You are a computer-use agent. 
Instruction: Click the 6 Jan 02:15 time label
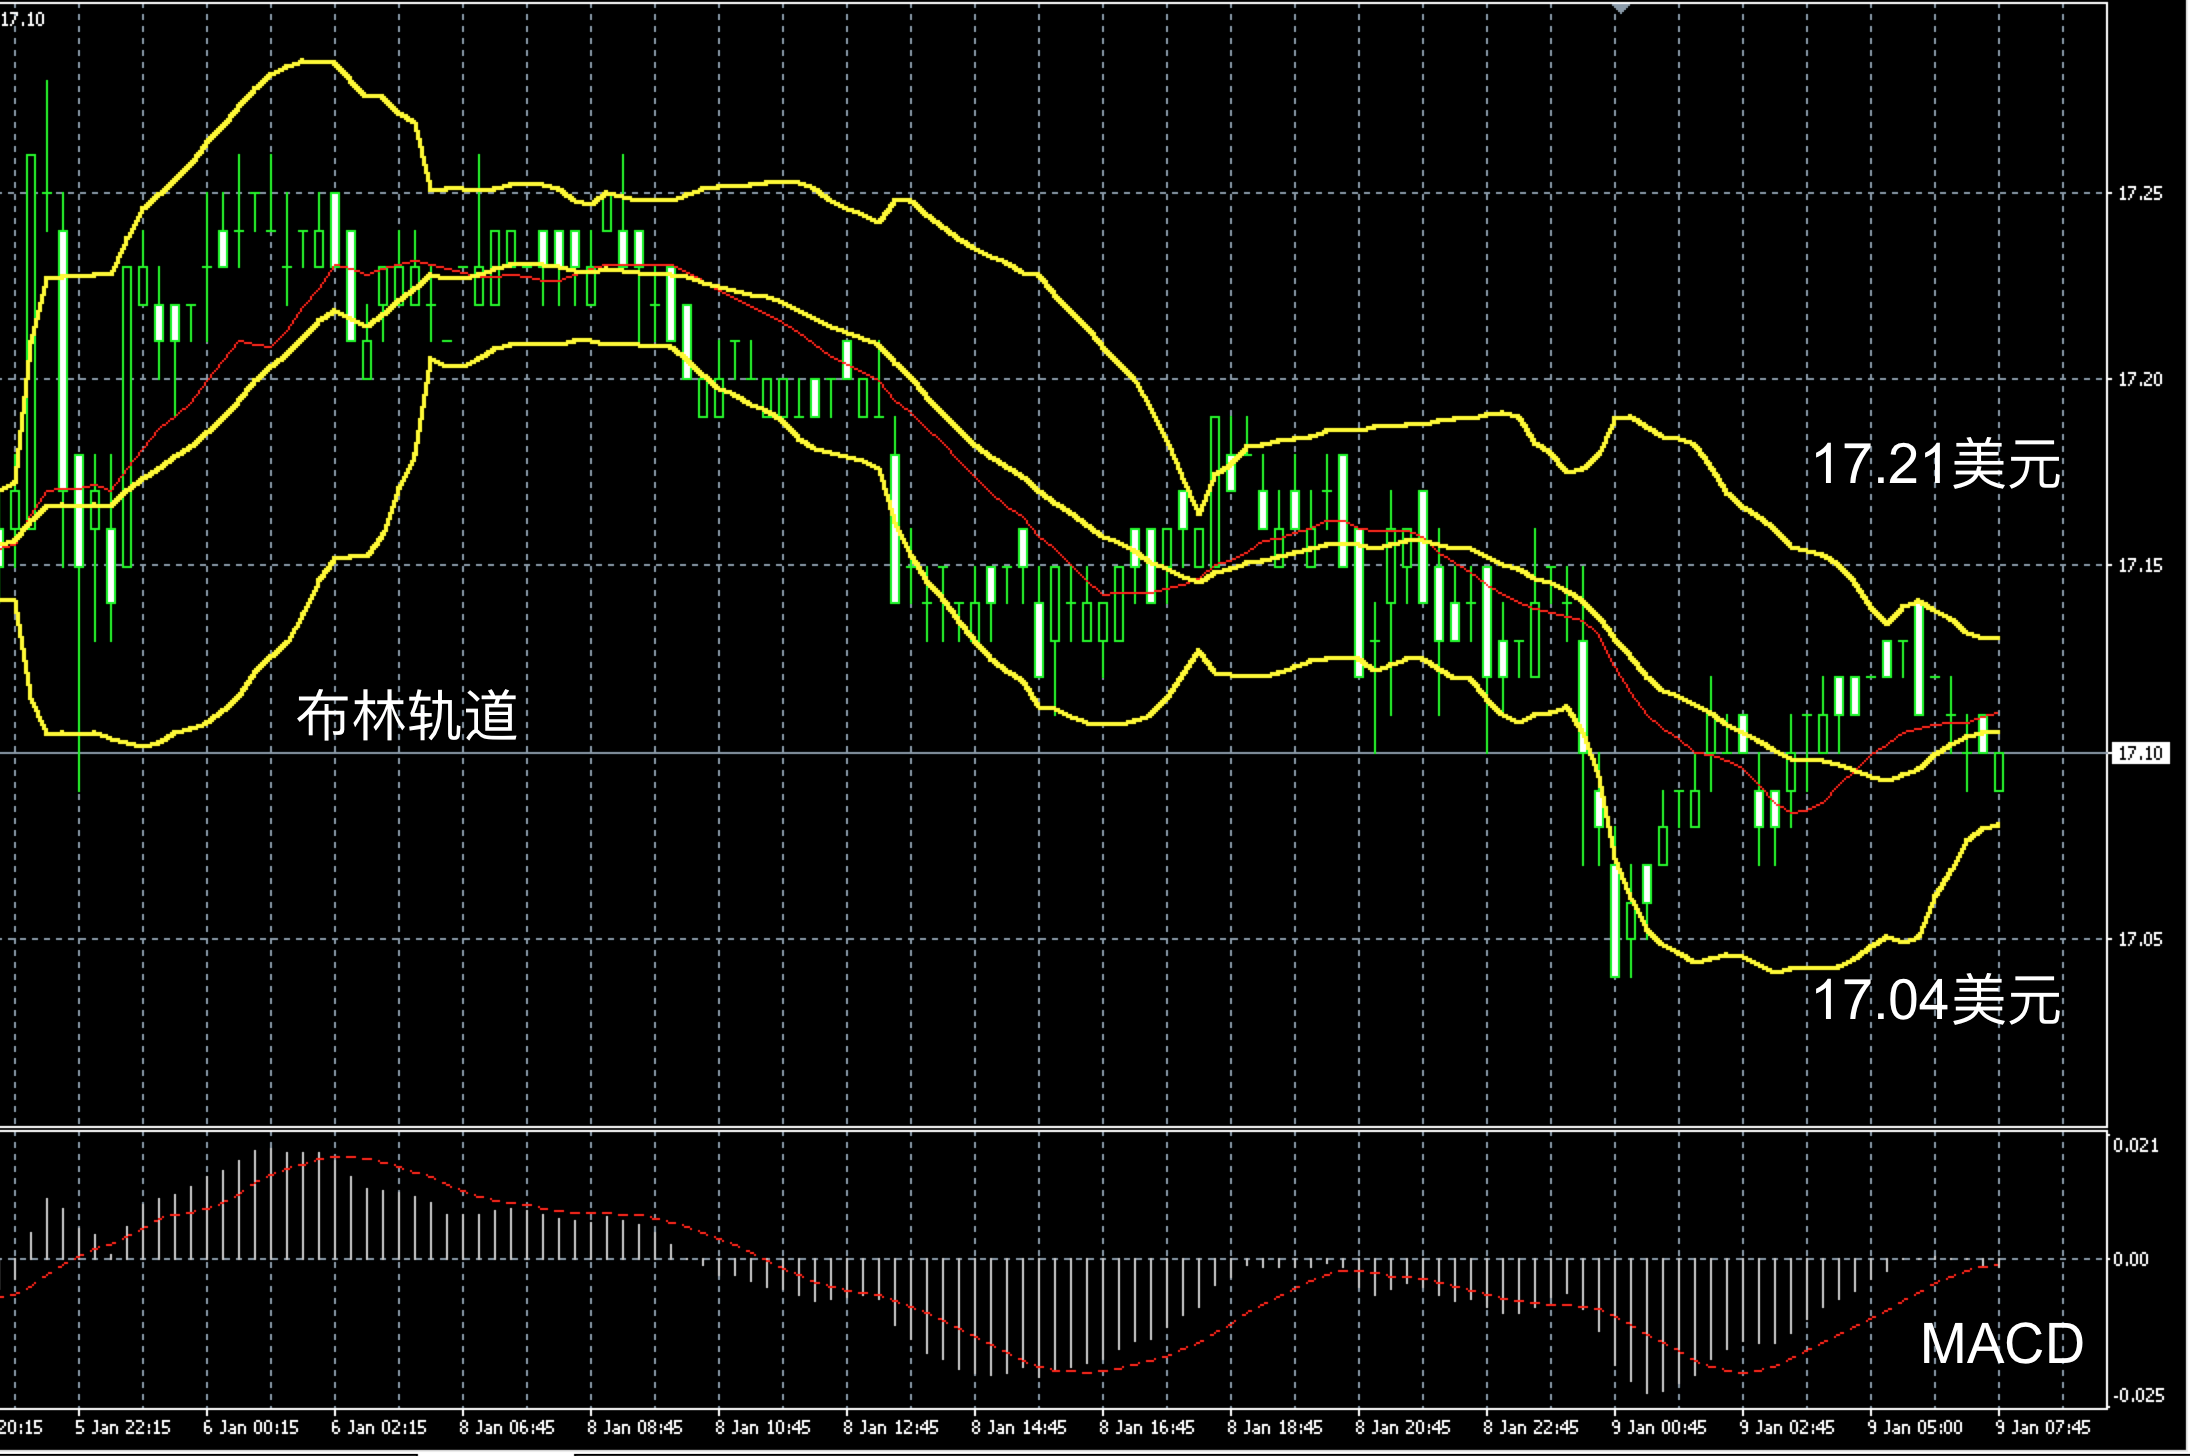click(x=378, y=1427)
